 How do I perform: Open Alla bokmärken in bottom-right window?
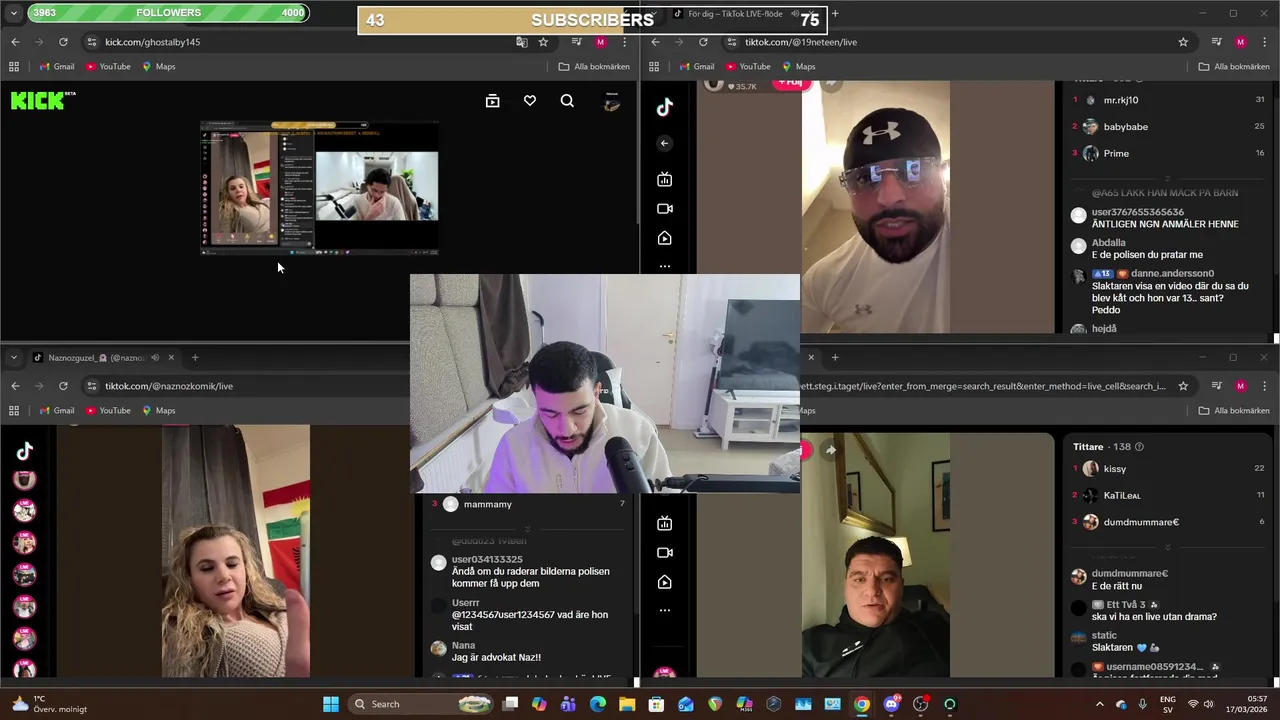(x=1234, y=411)
